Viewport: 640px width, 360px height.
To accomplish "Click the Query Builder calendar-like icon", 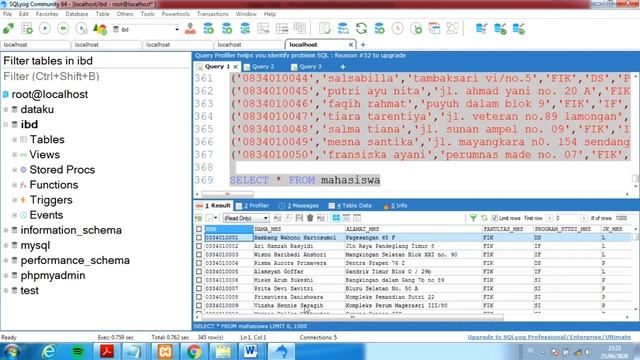I will [434, 29].
